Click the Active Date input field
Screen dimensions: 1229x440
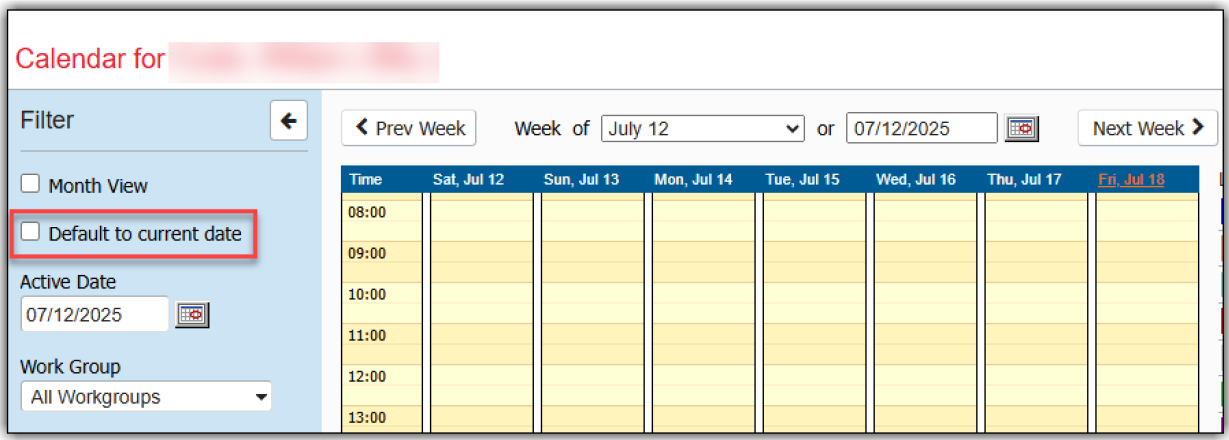click(x=94, y=314)
